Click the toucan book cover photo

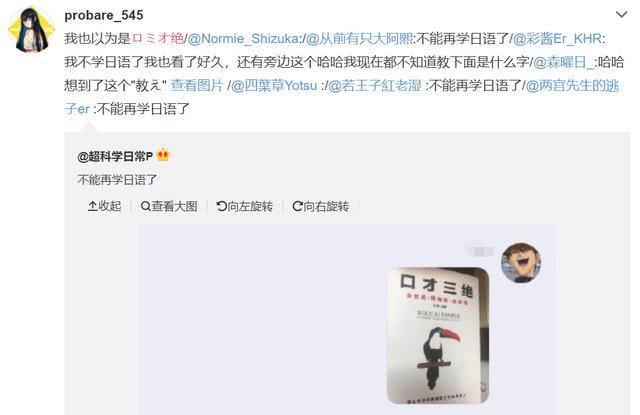438,335
